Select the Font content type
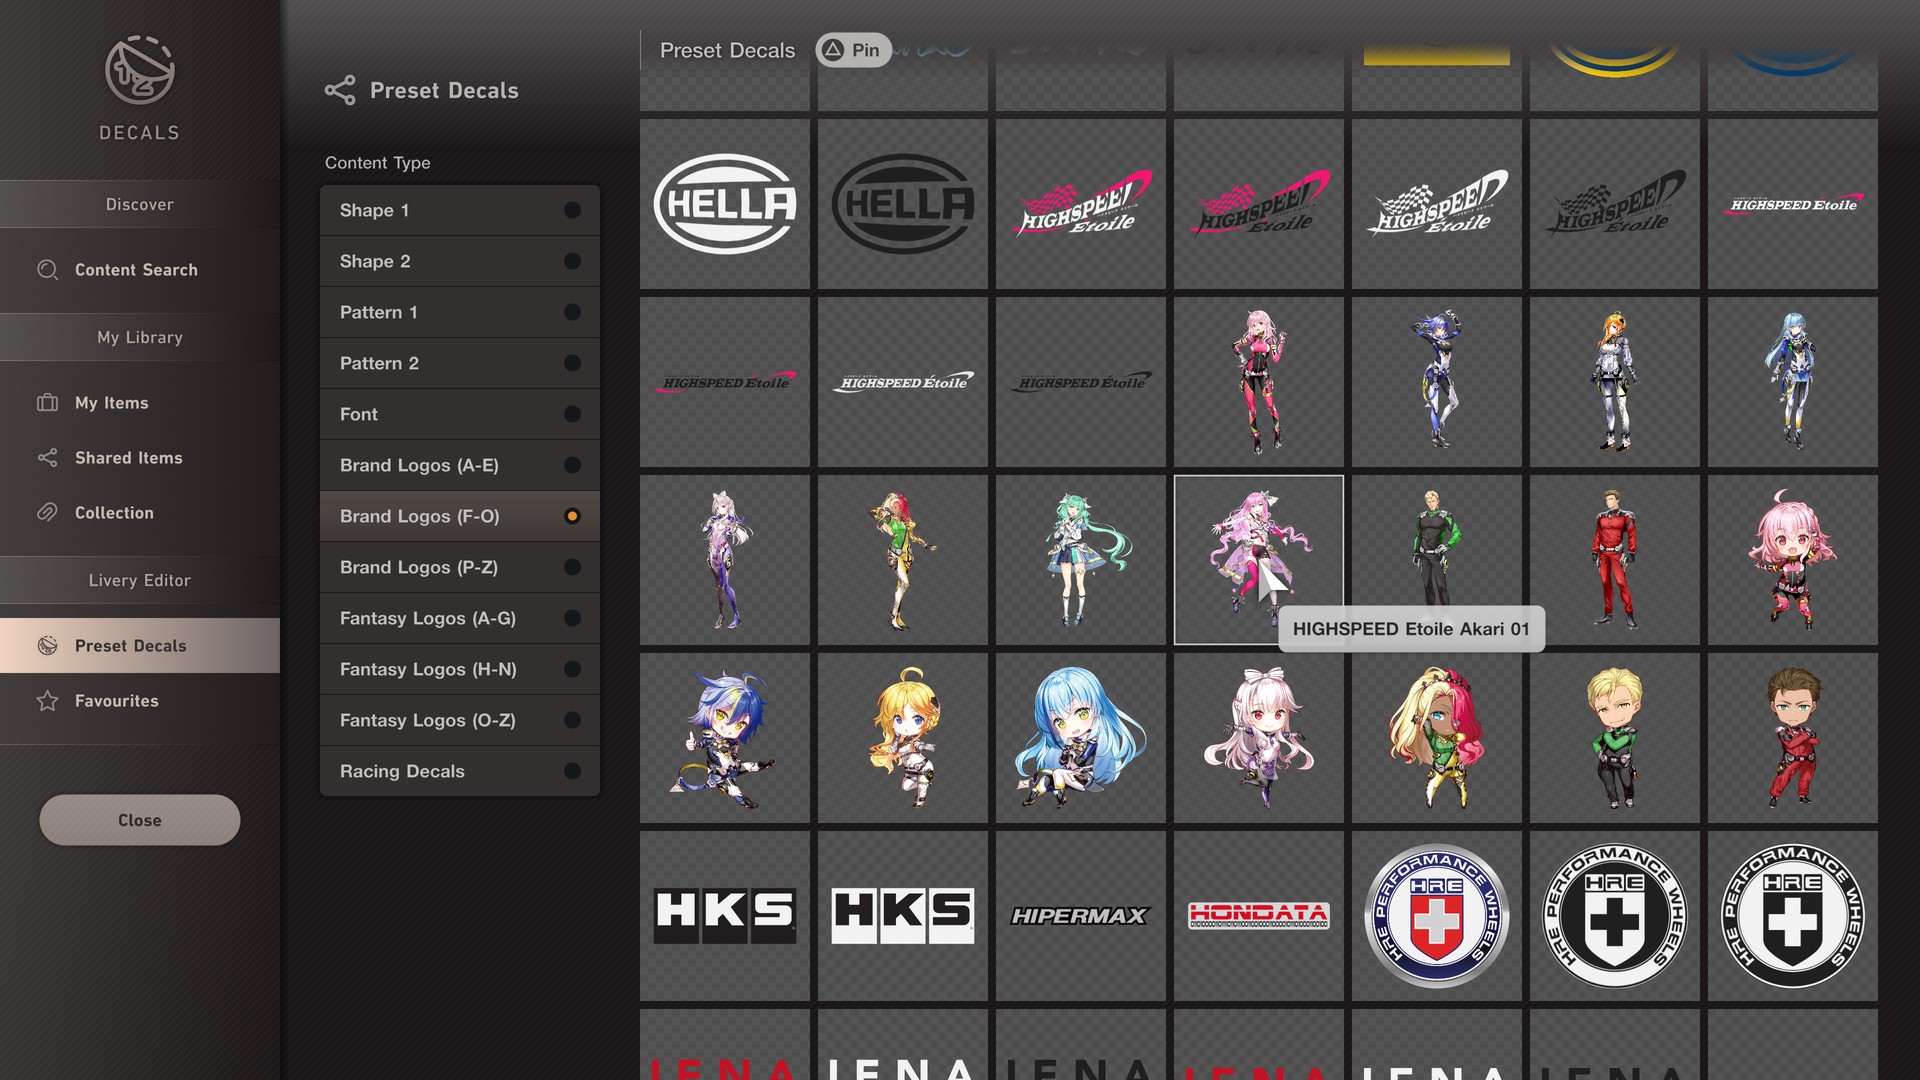1920x1080 pixels. tap(458, 414)
